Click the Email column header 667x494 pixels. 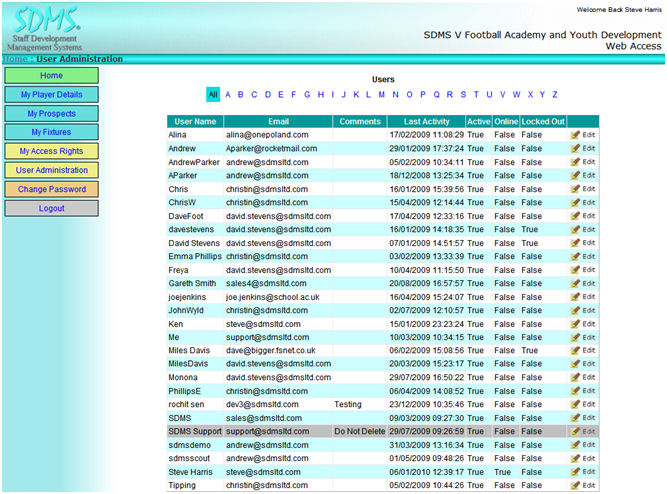pyautogui.click(x=279, y=122)
